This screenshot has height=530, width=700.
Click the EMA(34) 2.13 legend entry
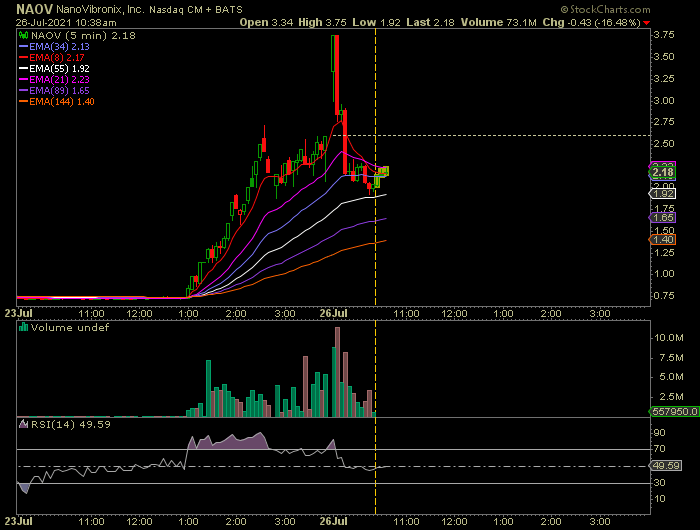click(54, 46)
